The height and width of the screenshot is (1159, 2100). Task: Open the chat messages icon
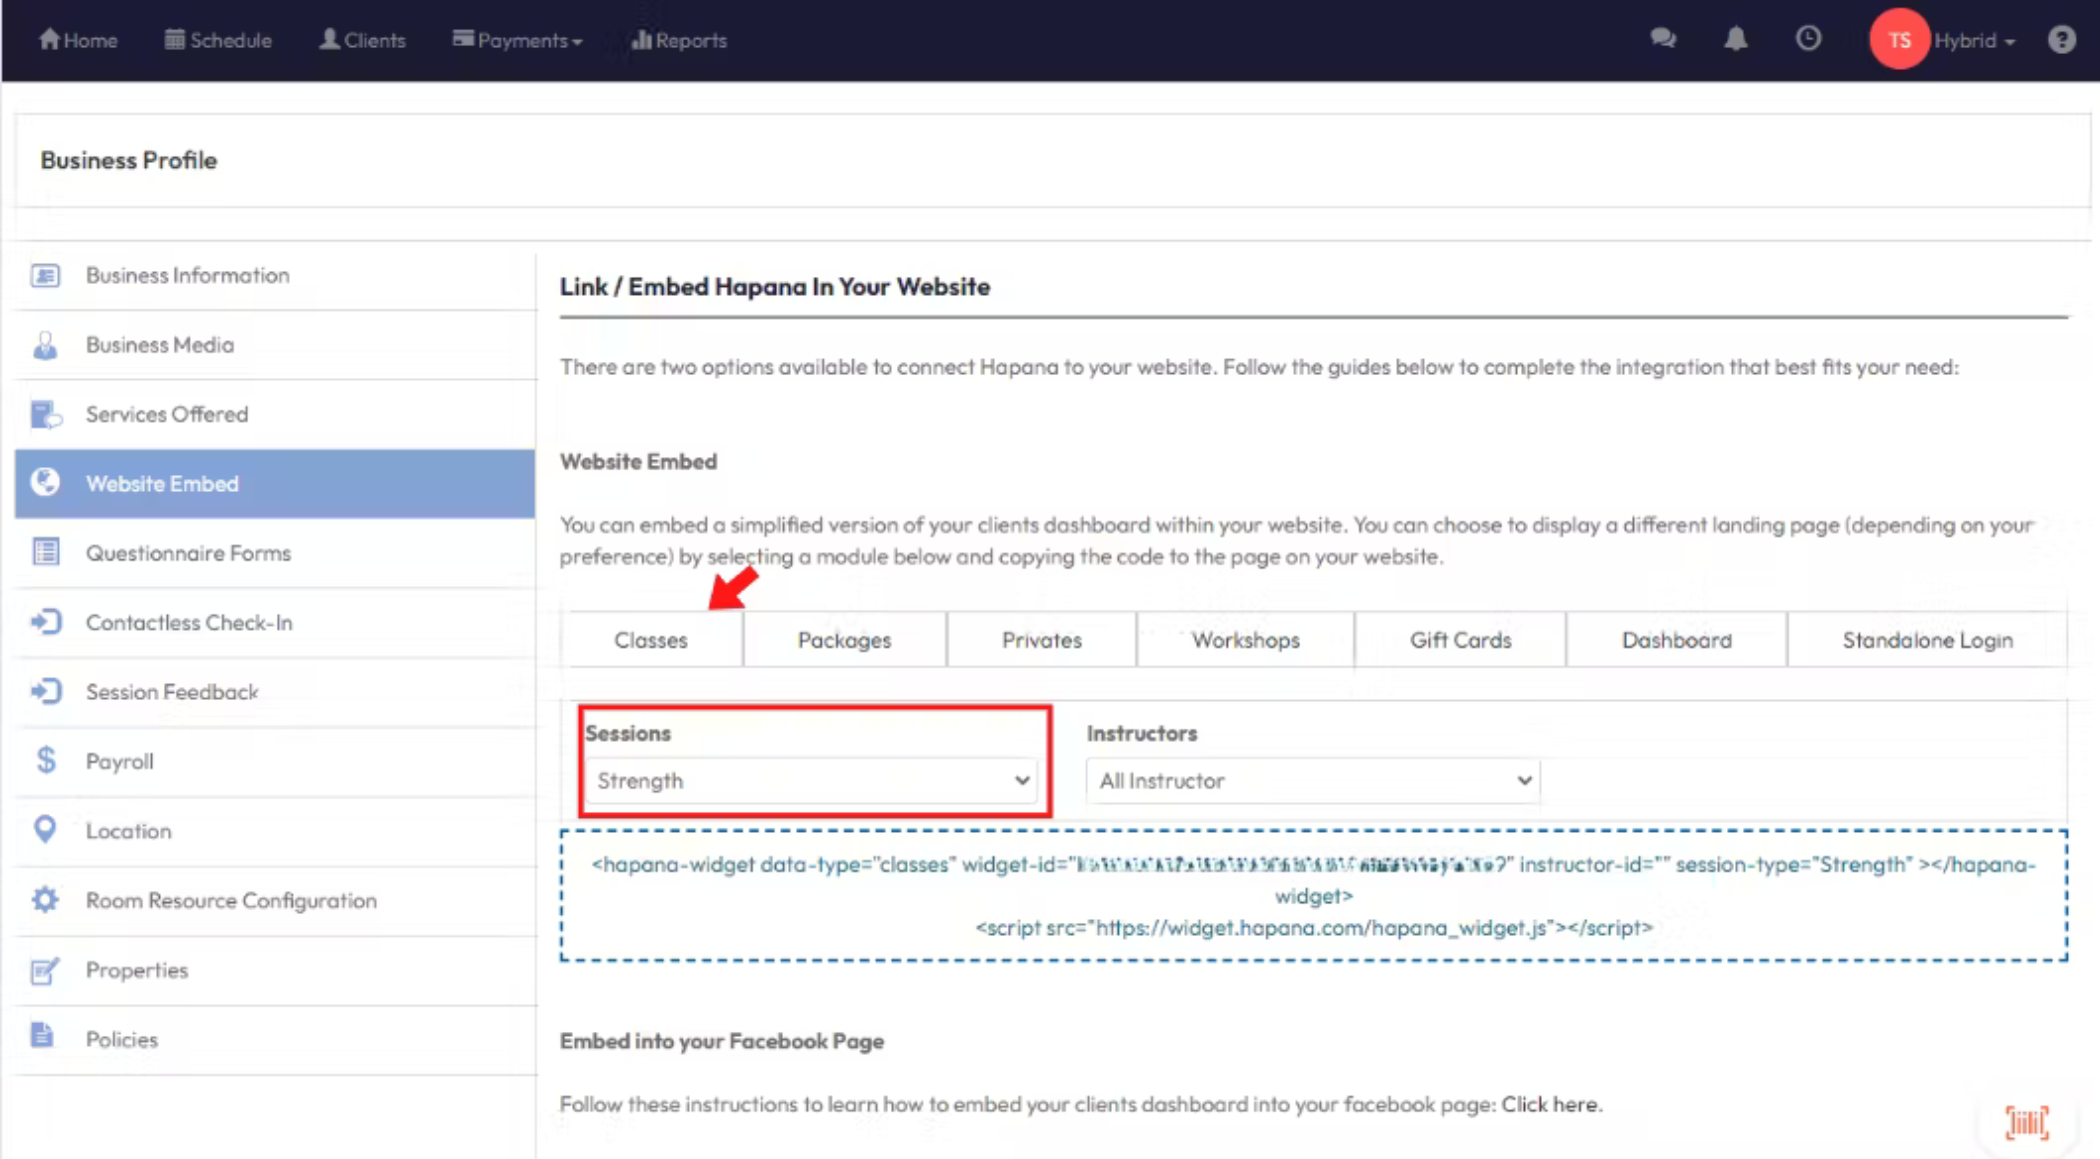click(1663, 40)
